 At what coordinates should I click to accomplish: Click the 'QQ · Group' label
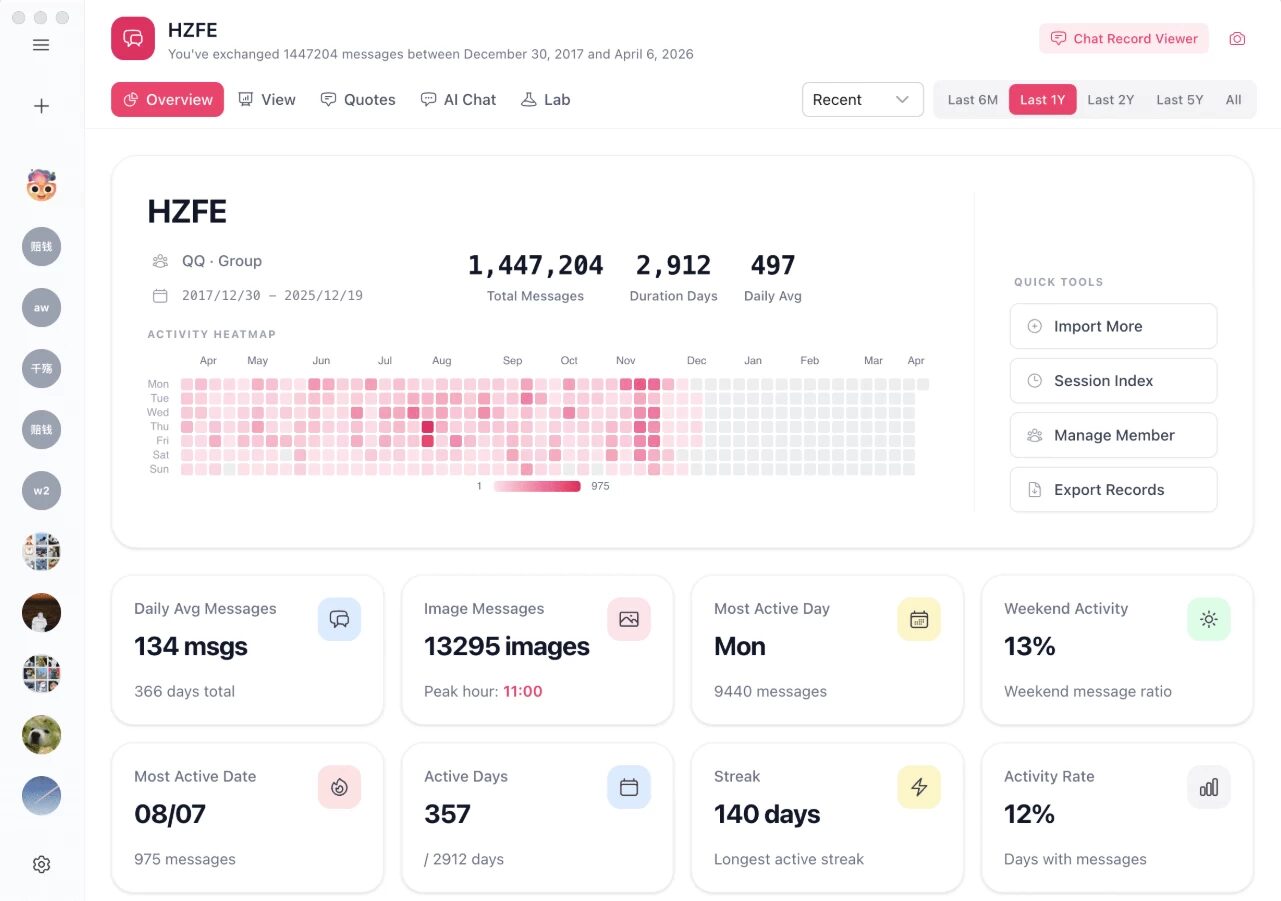pyautogui.click(x=222, y=261)
